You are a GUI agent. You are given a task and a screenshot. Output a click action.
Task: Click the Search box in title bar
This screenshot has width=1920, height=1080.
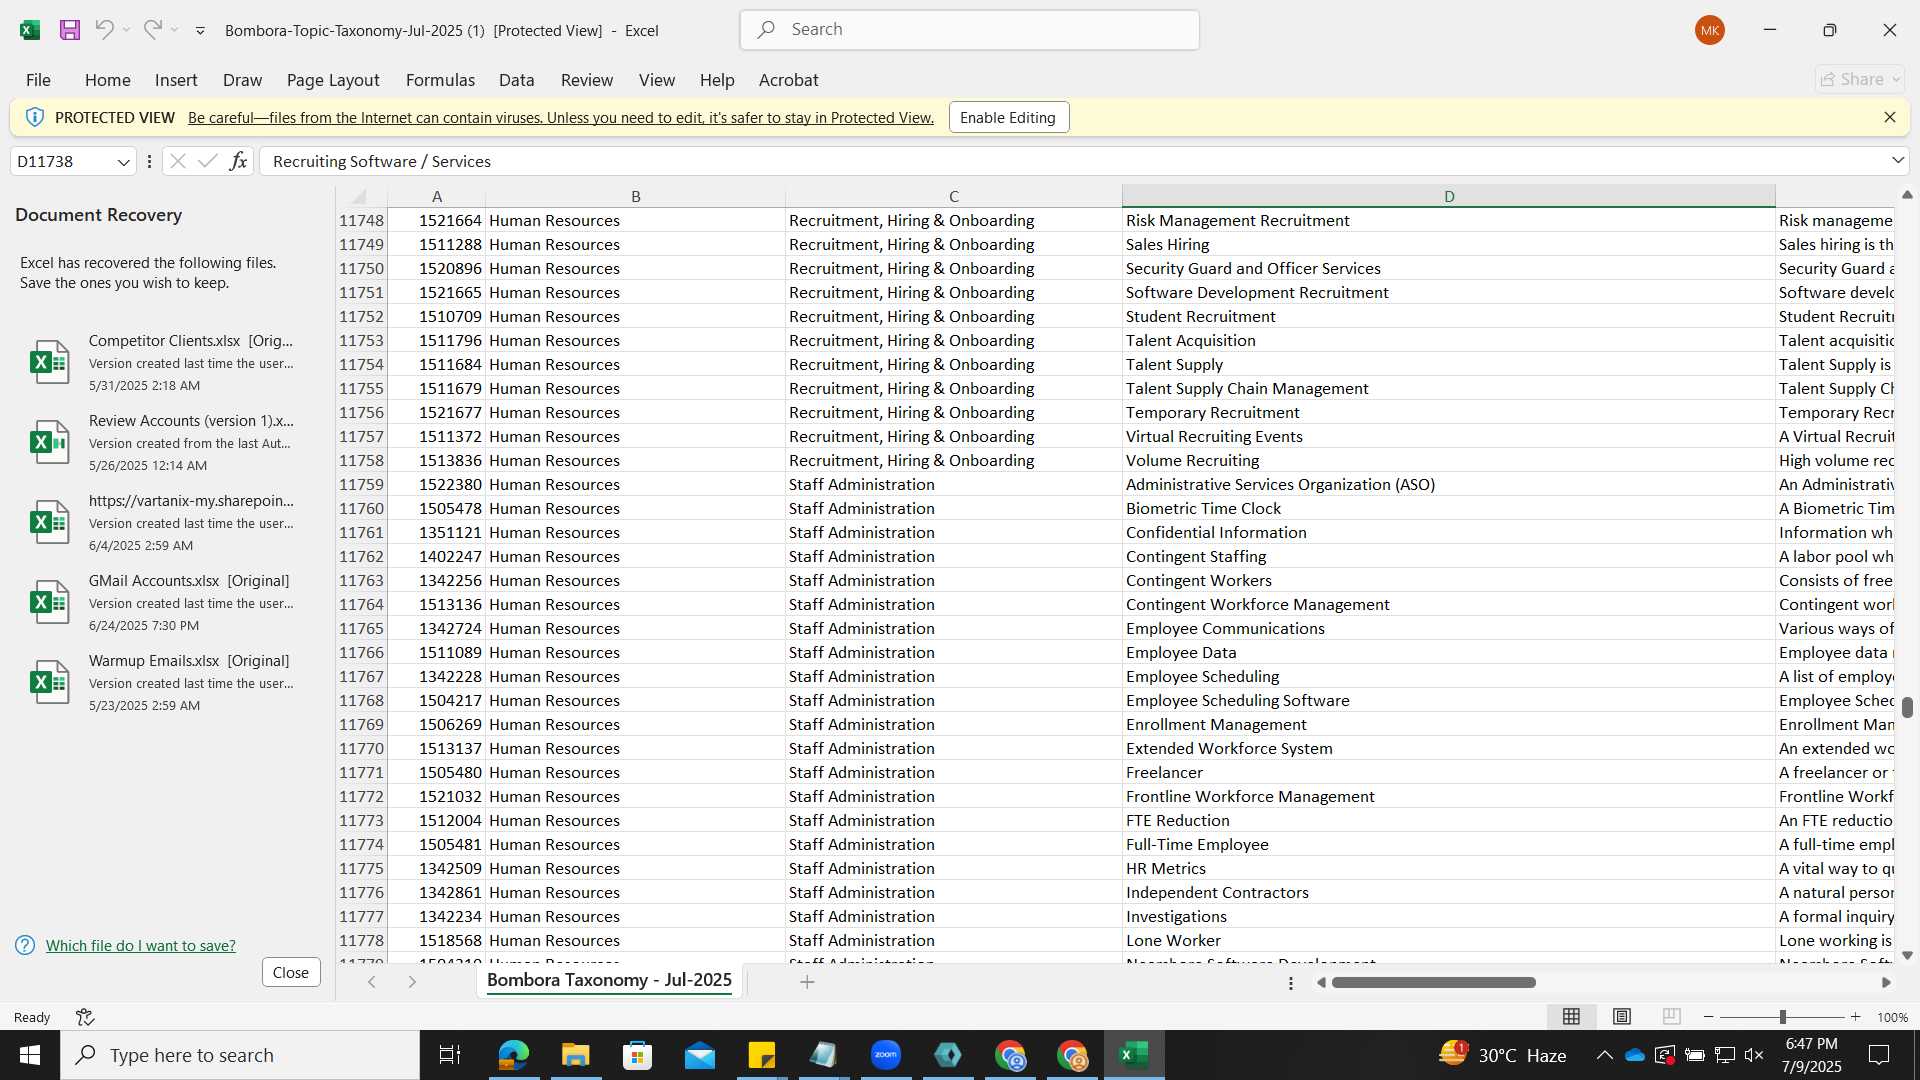pyautogui.click(x=969, y=30)
